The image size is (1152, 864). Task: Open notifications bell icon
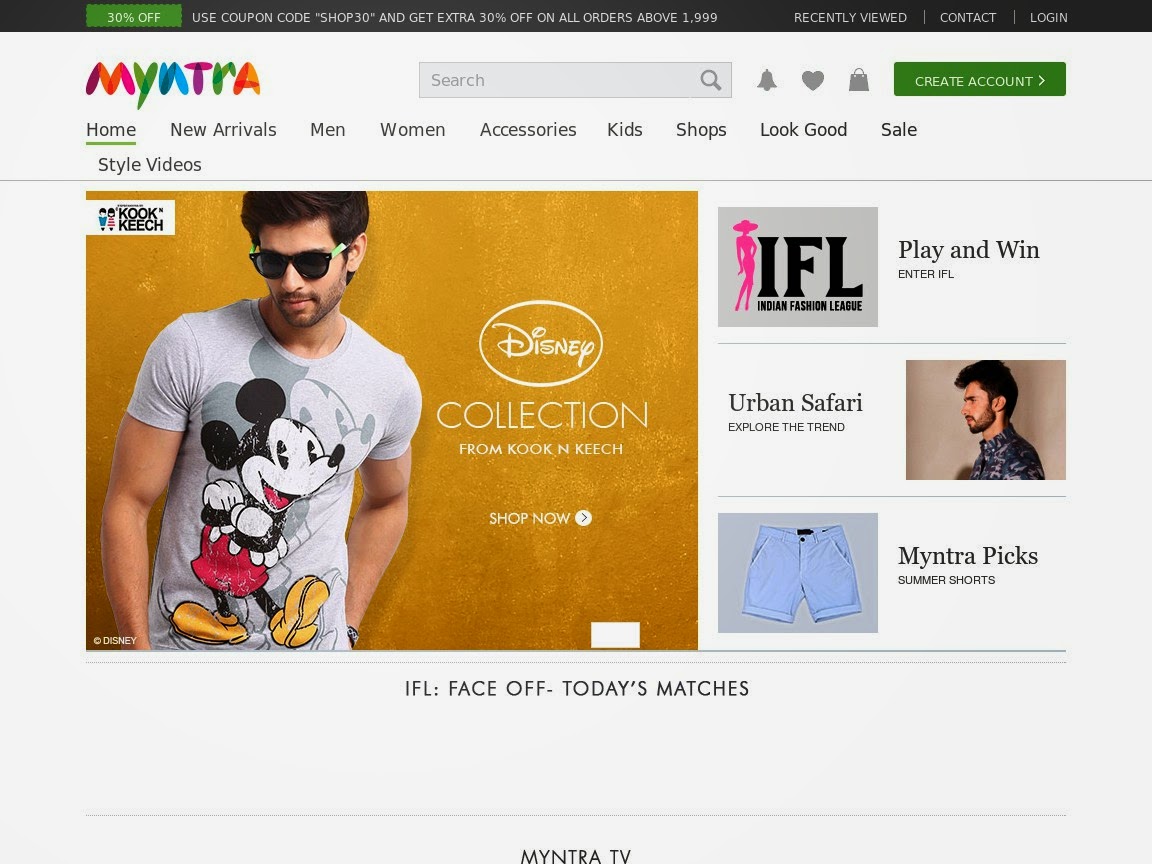[x=766, y=80]
